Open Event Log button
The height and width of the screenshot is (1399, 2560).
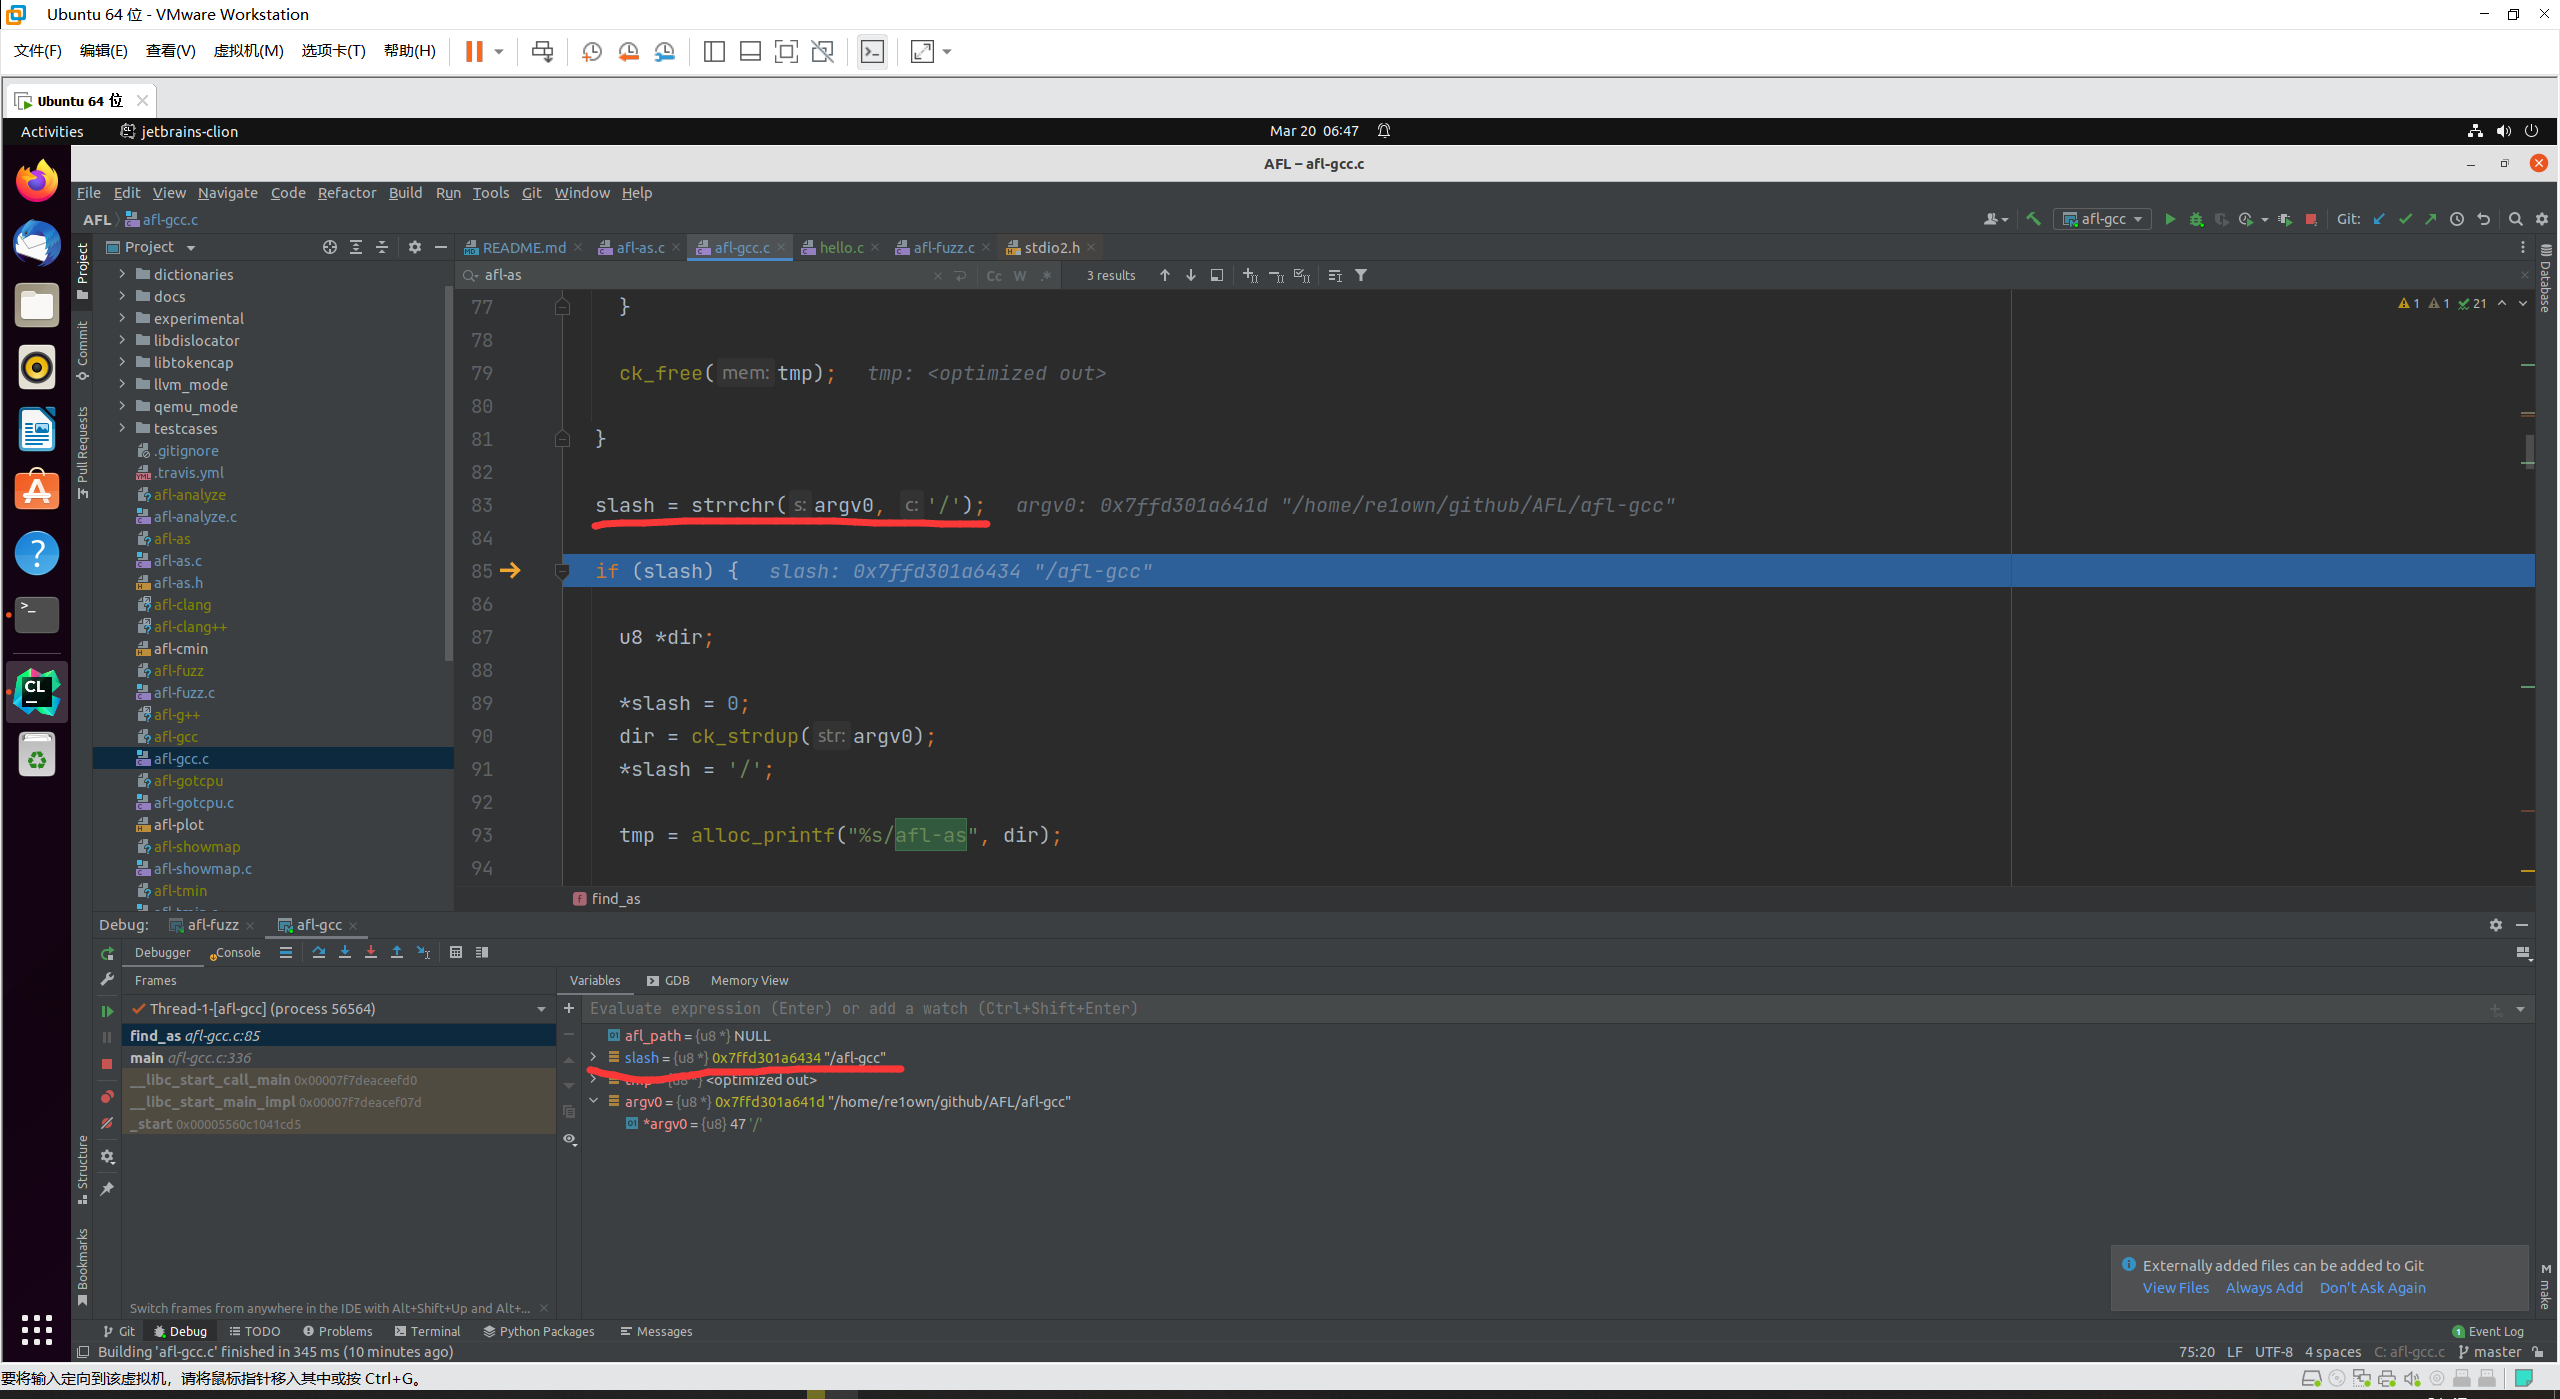[2488, 1331]
